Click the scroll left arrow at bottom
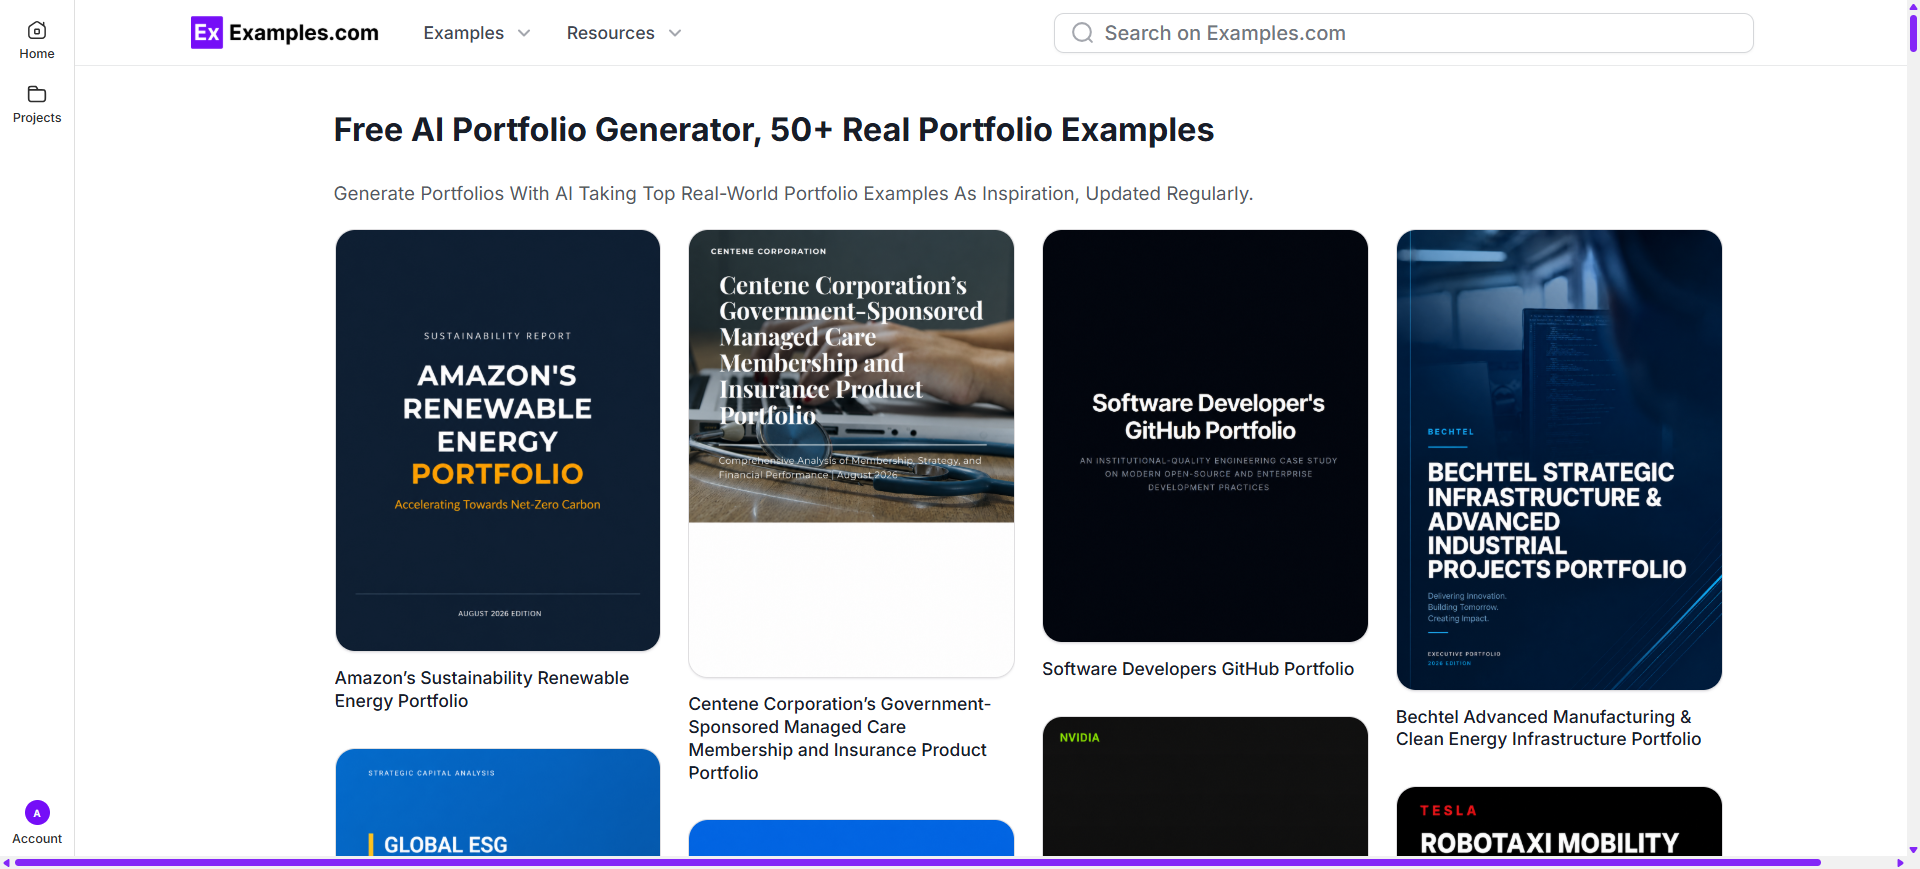Screen dimensions: 1920x869 [x=6, y=863]
